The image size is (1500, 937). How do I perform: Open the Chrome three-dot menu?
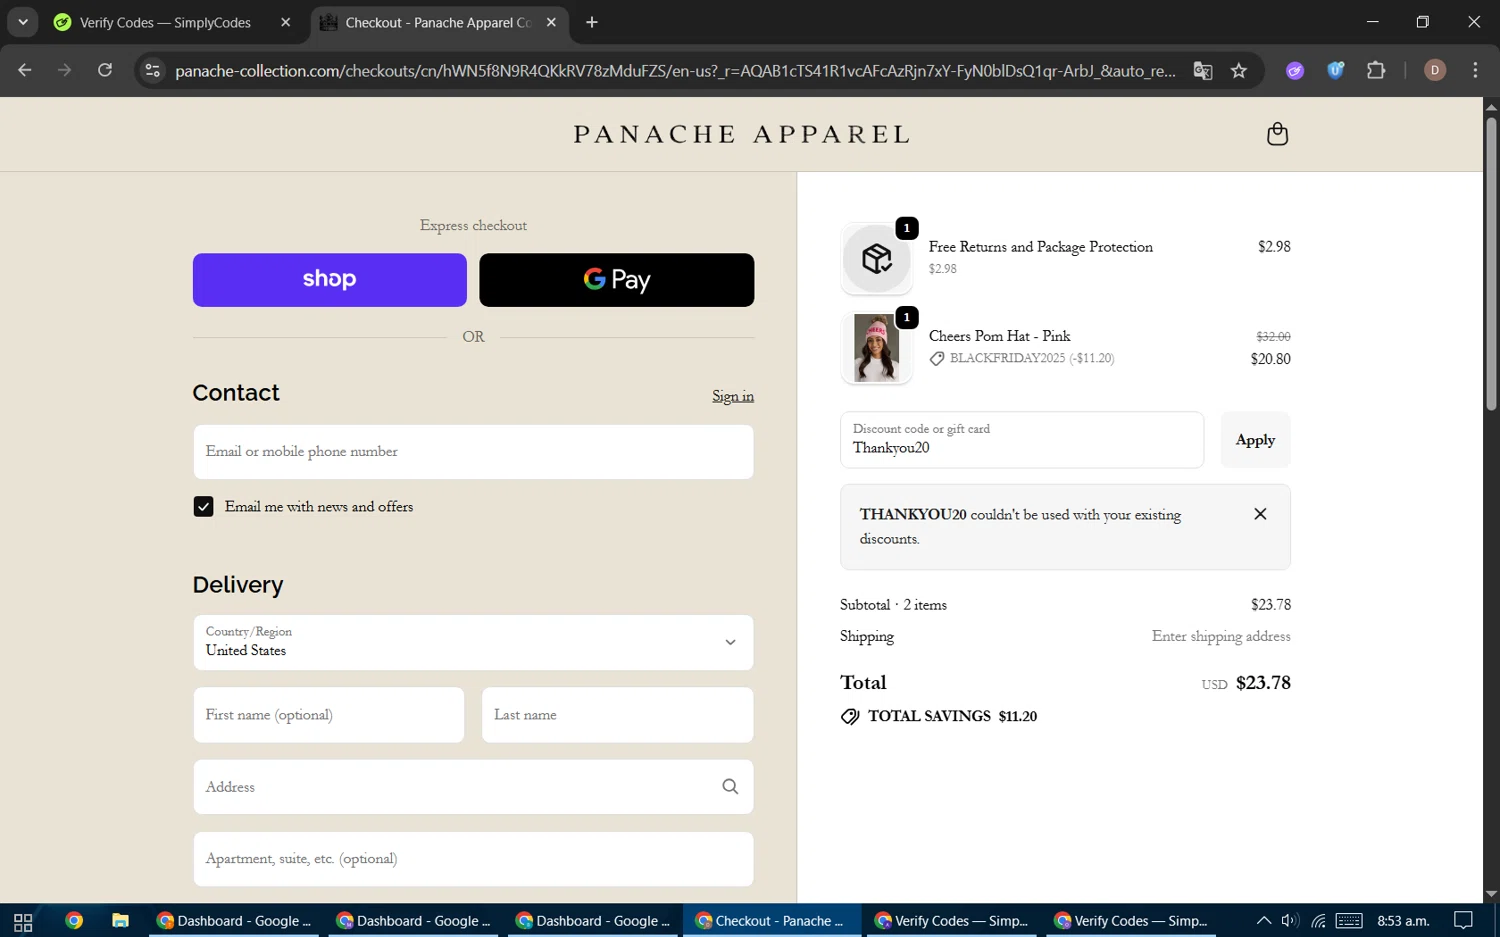(1475, 70)
